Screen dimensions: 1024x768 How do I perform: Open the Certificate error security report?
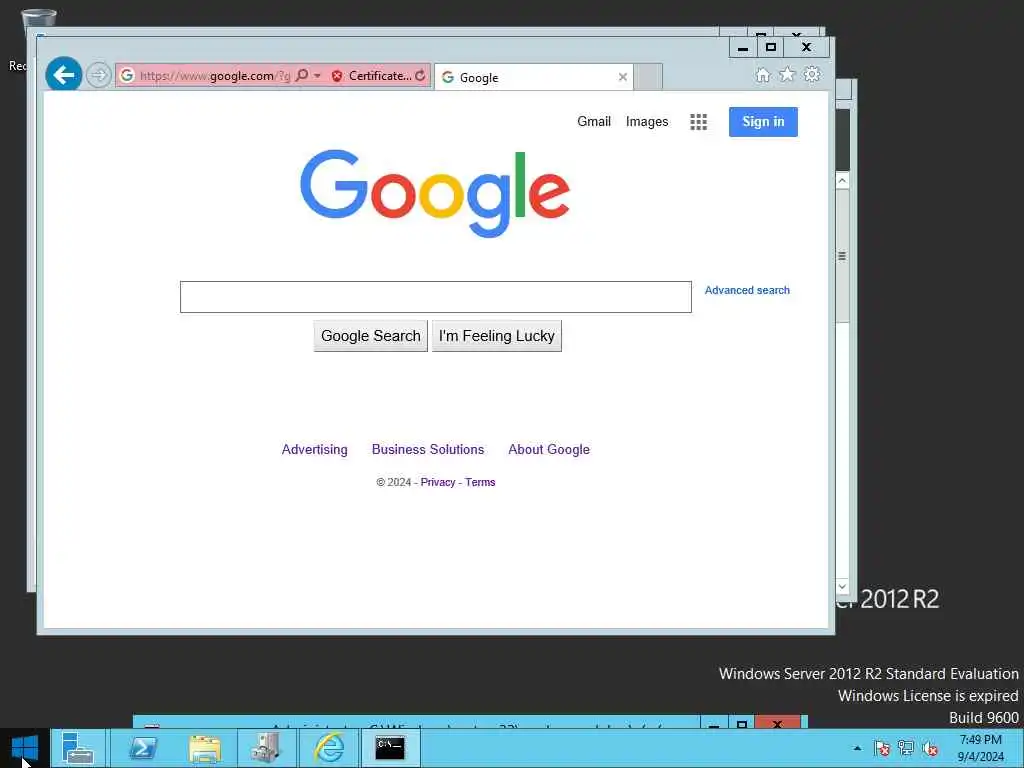click(x=372, y=76)
